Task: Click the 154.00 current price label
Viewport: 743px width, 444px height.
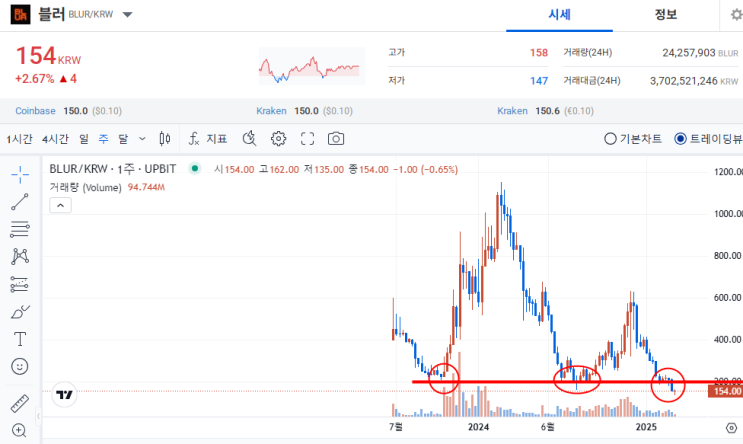Action: point(725,391)
